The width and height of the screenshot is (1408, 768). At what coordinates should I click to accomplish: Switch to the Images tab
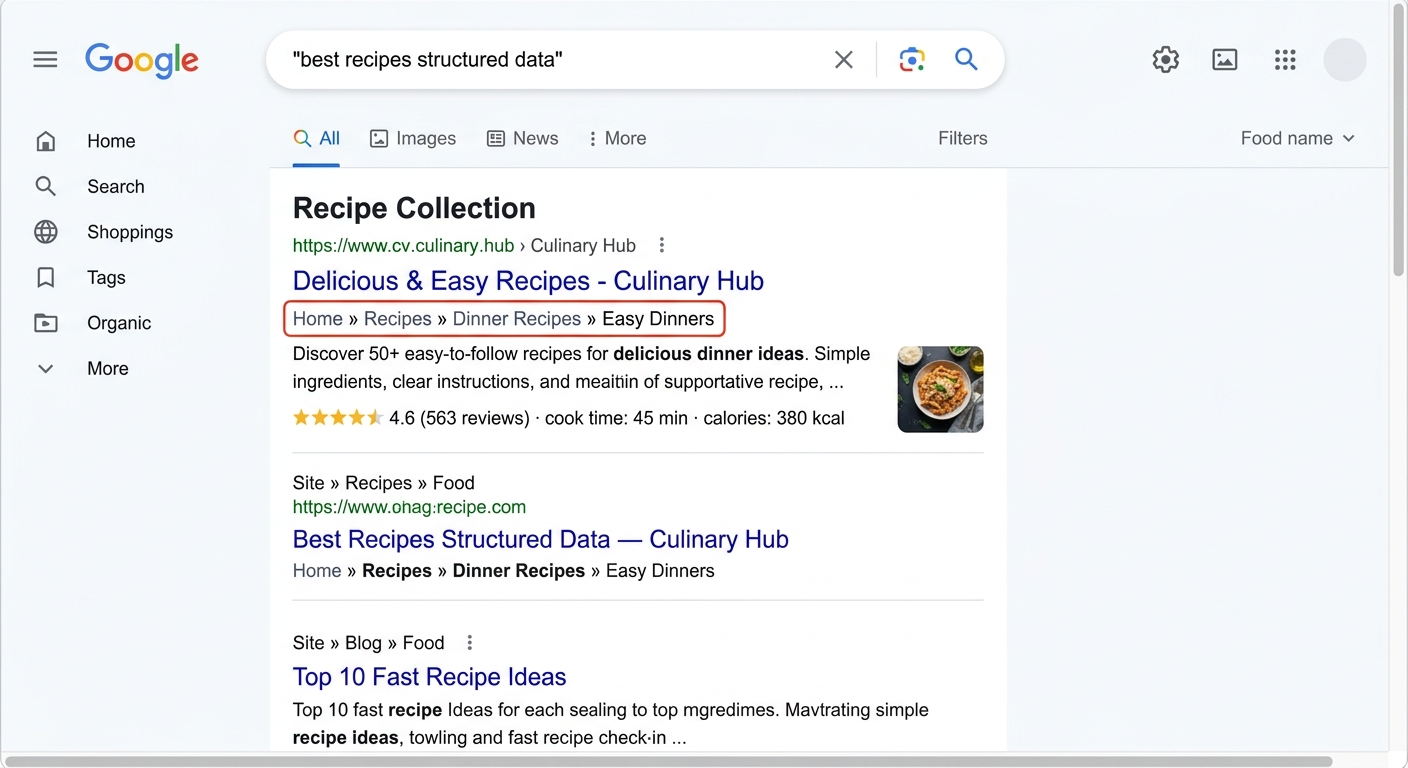click(x=413, y=138)
